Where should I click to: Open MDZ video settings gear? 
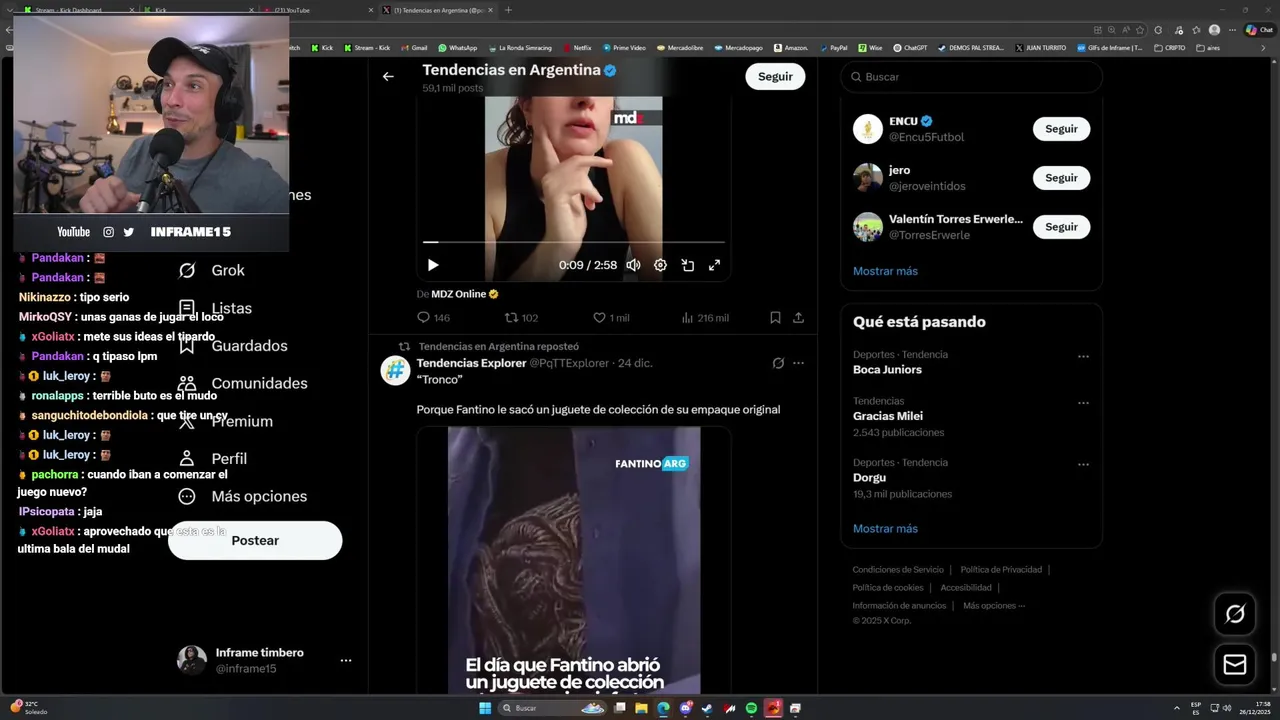[660, 265]
